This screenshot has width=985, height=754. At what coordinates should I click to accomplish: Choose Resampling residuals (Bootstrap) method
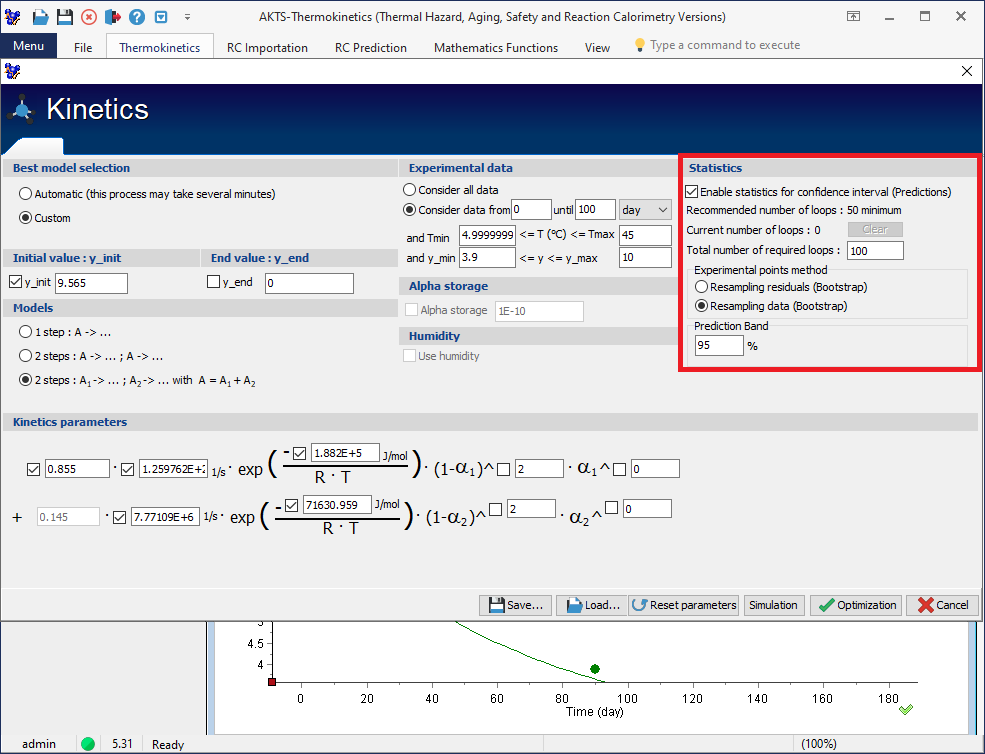pyautogui.click(x=700, y=287)
